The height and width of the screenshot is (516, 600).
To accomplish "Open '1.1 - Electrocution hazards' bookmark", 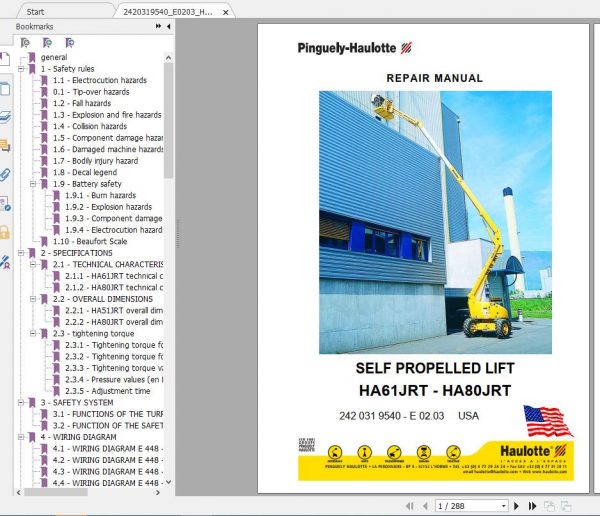I will click(100, 80).
